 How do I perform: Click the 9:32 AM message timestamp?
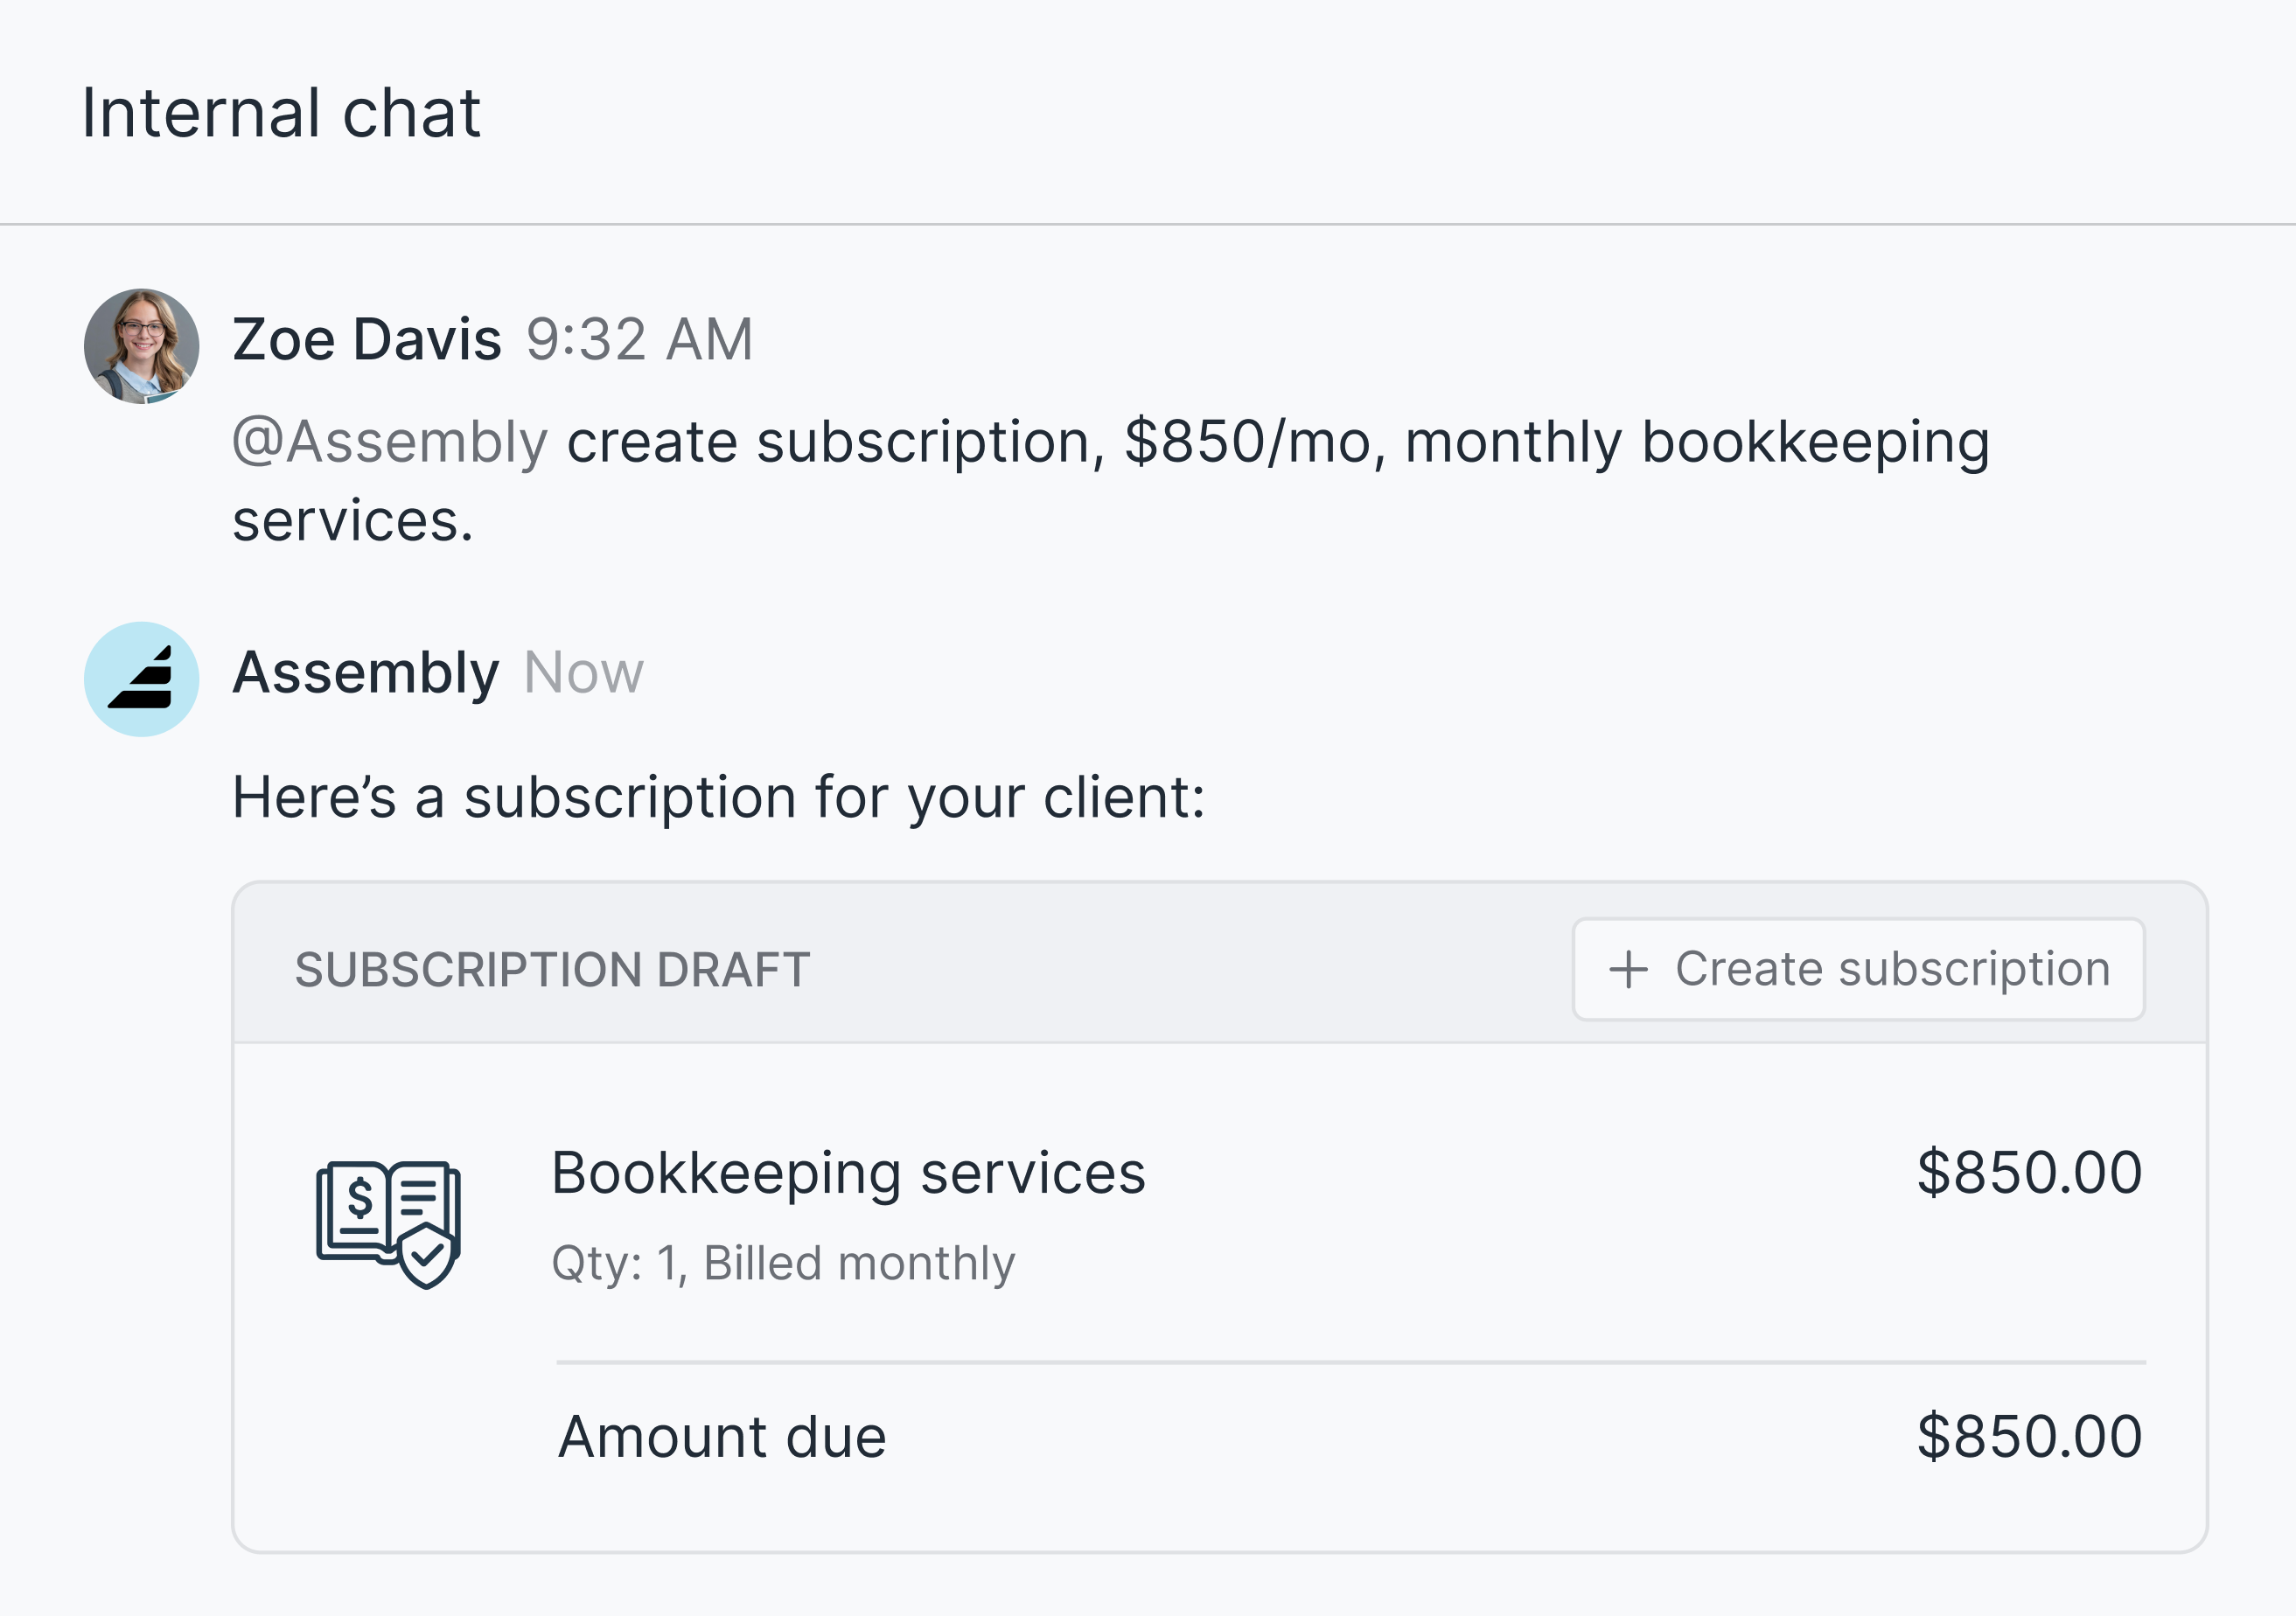tap(640, 339)
